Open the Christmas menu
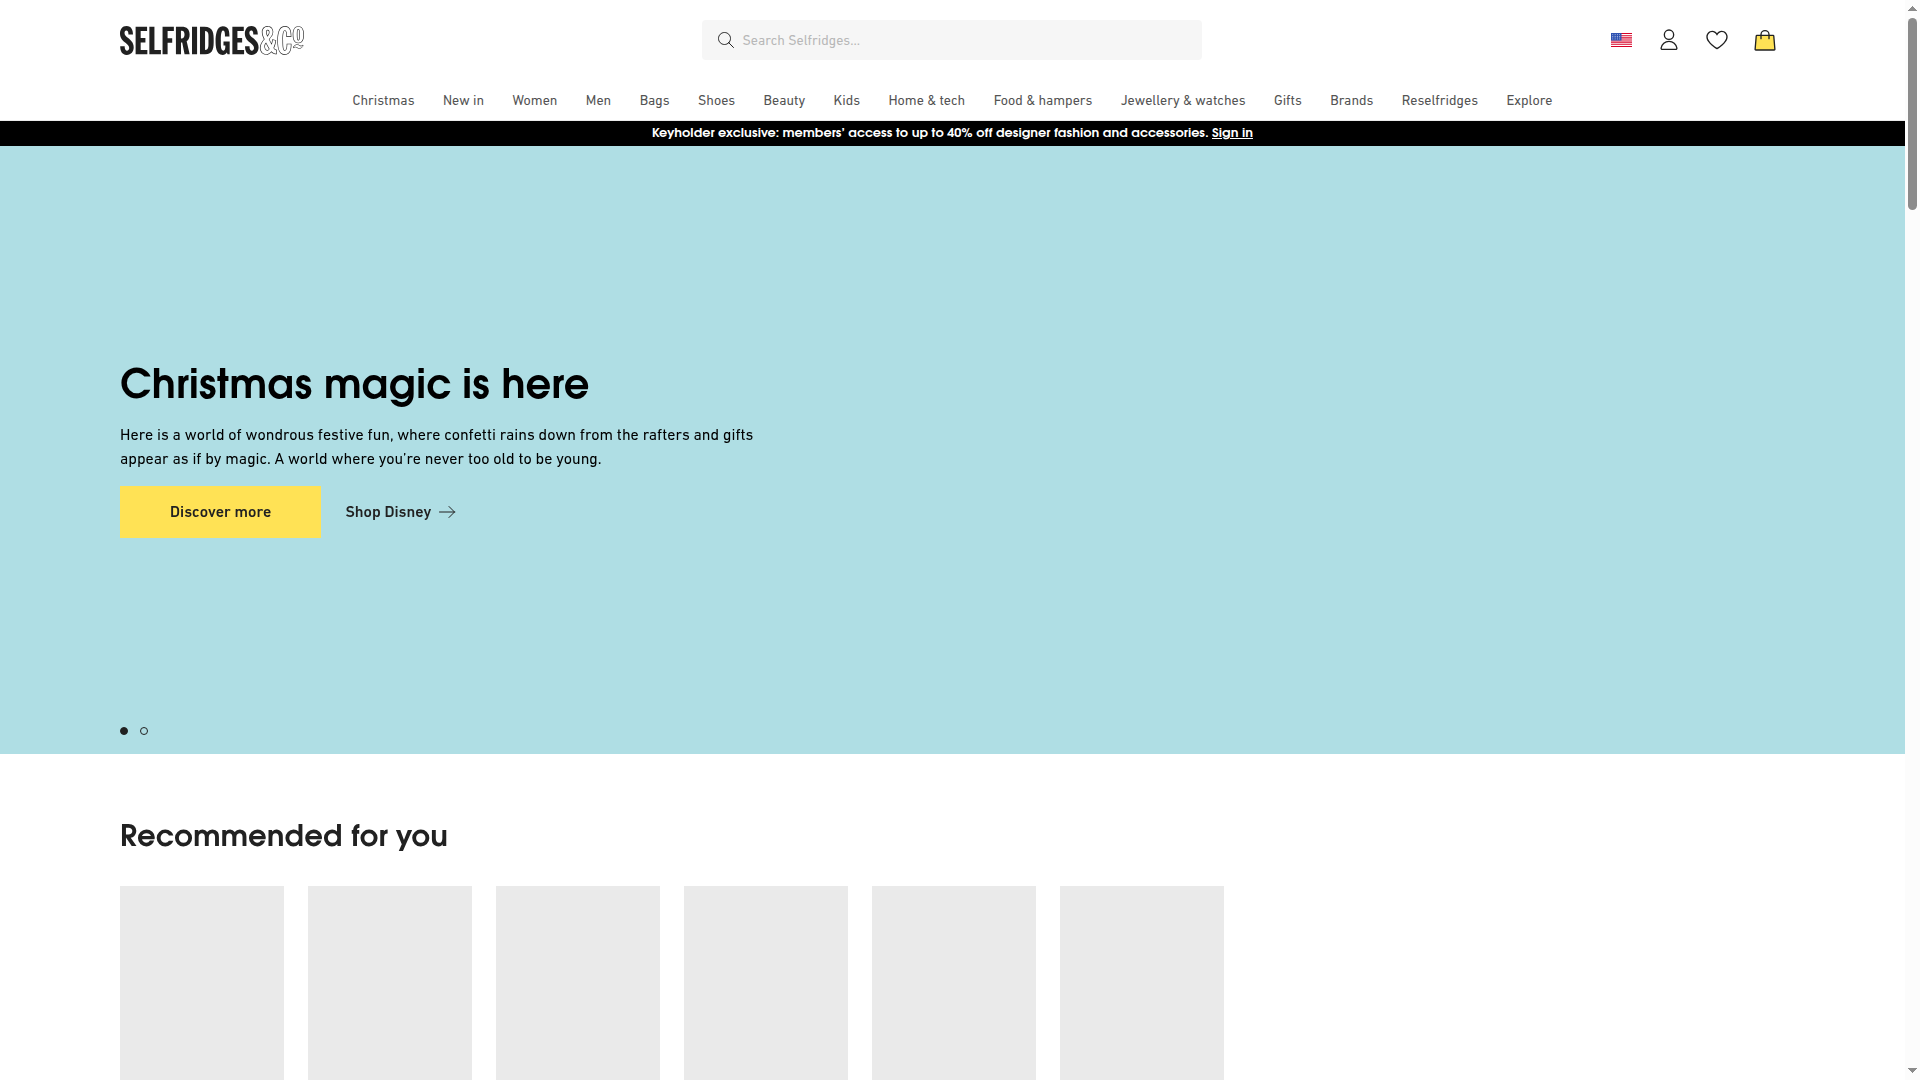Screen dimensions: 1920x1080 click(x=383, y=100)
